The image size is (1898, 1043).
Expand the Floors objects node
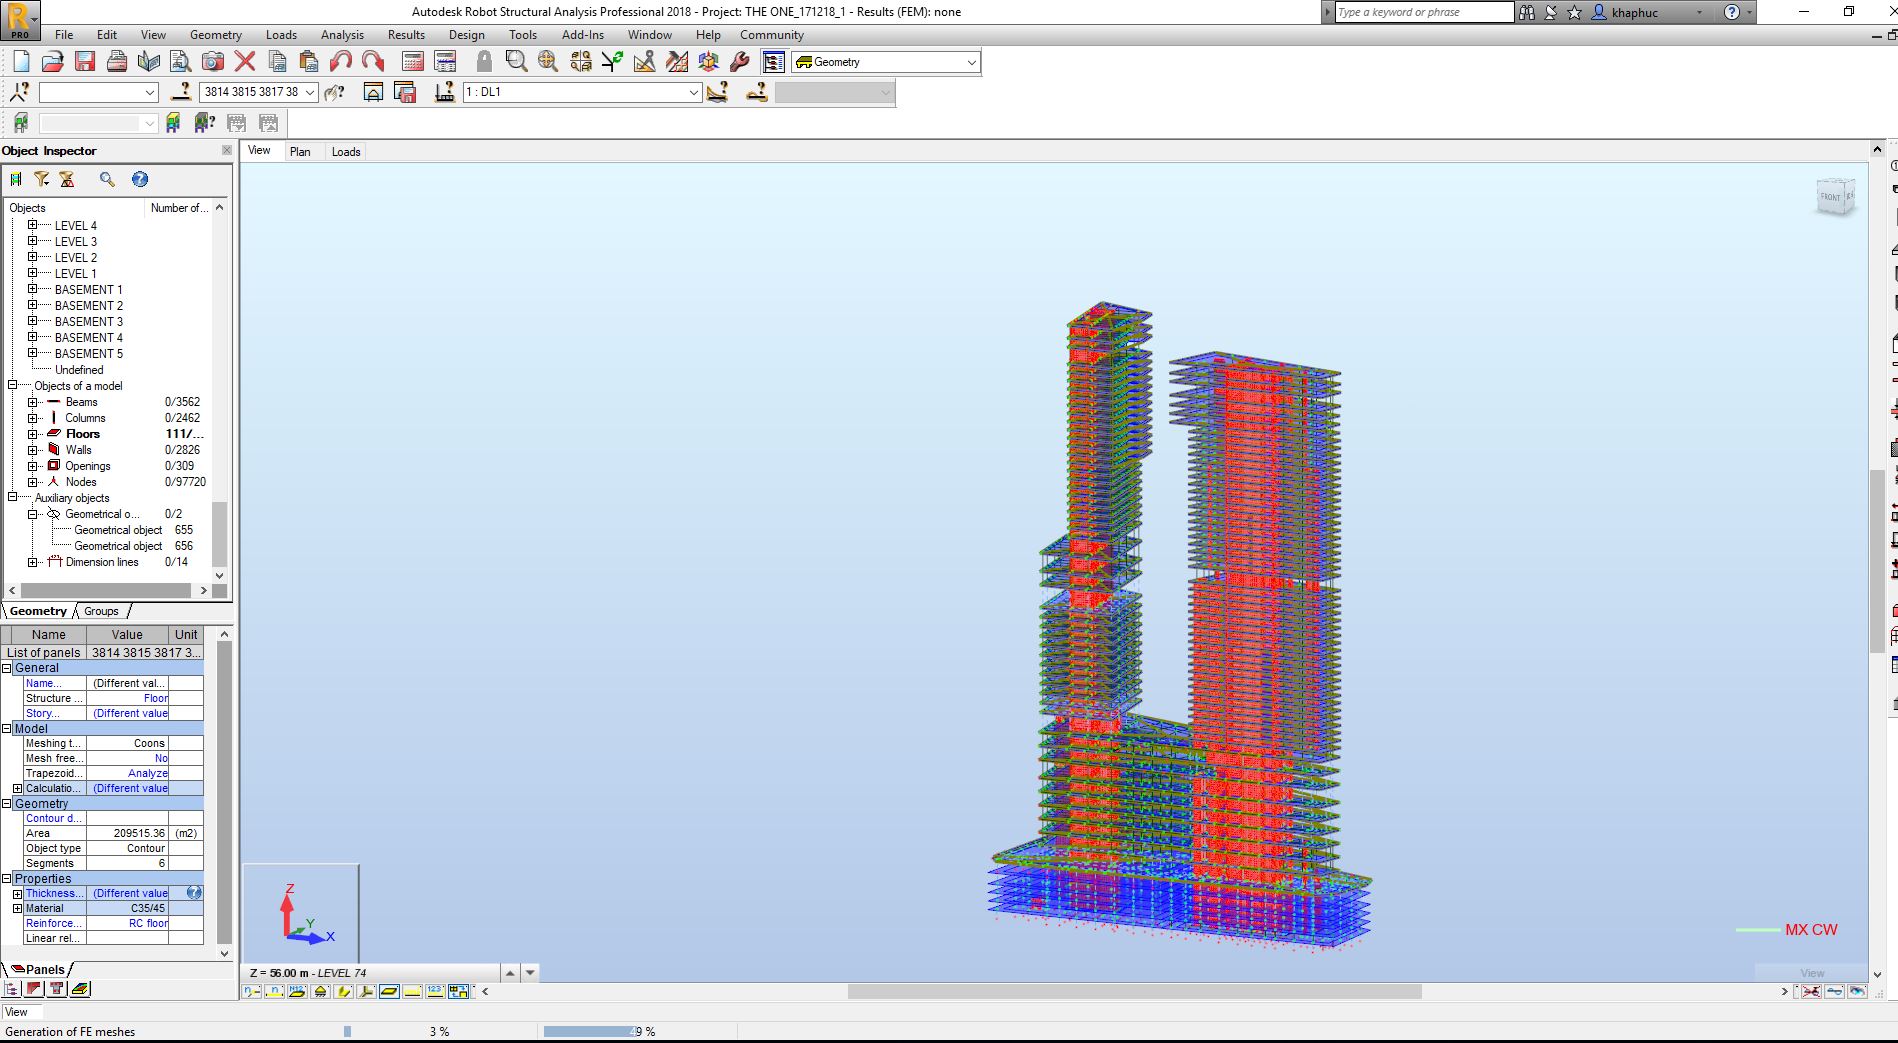(x=34, y=433)
